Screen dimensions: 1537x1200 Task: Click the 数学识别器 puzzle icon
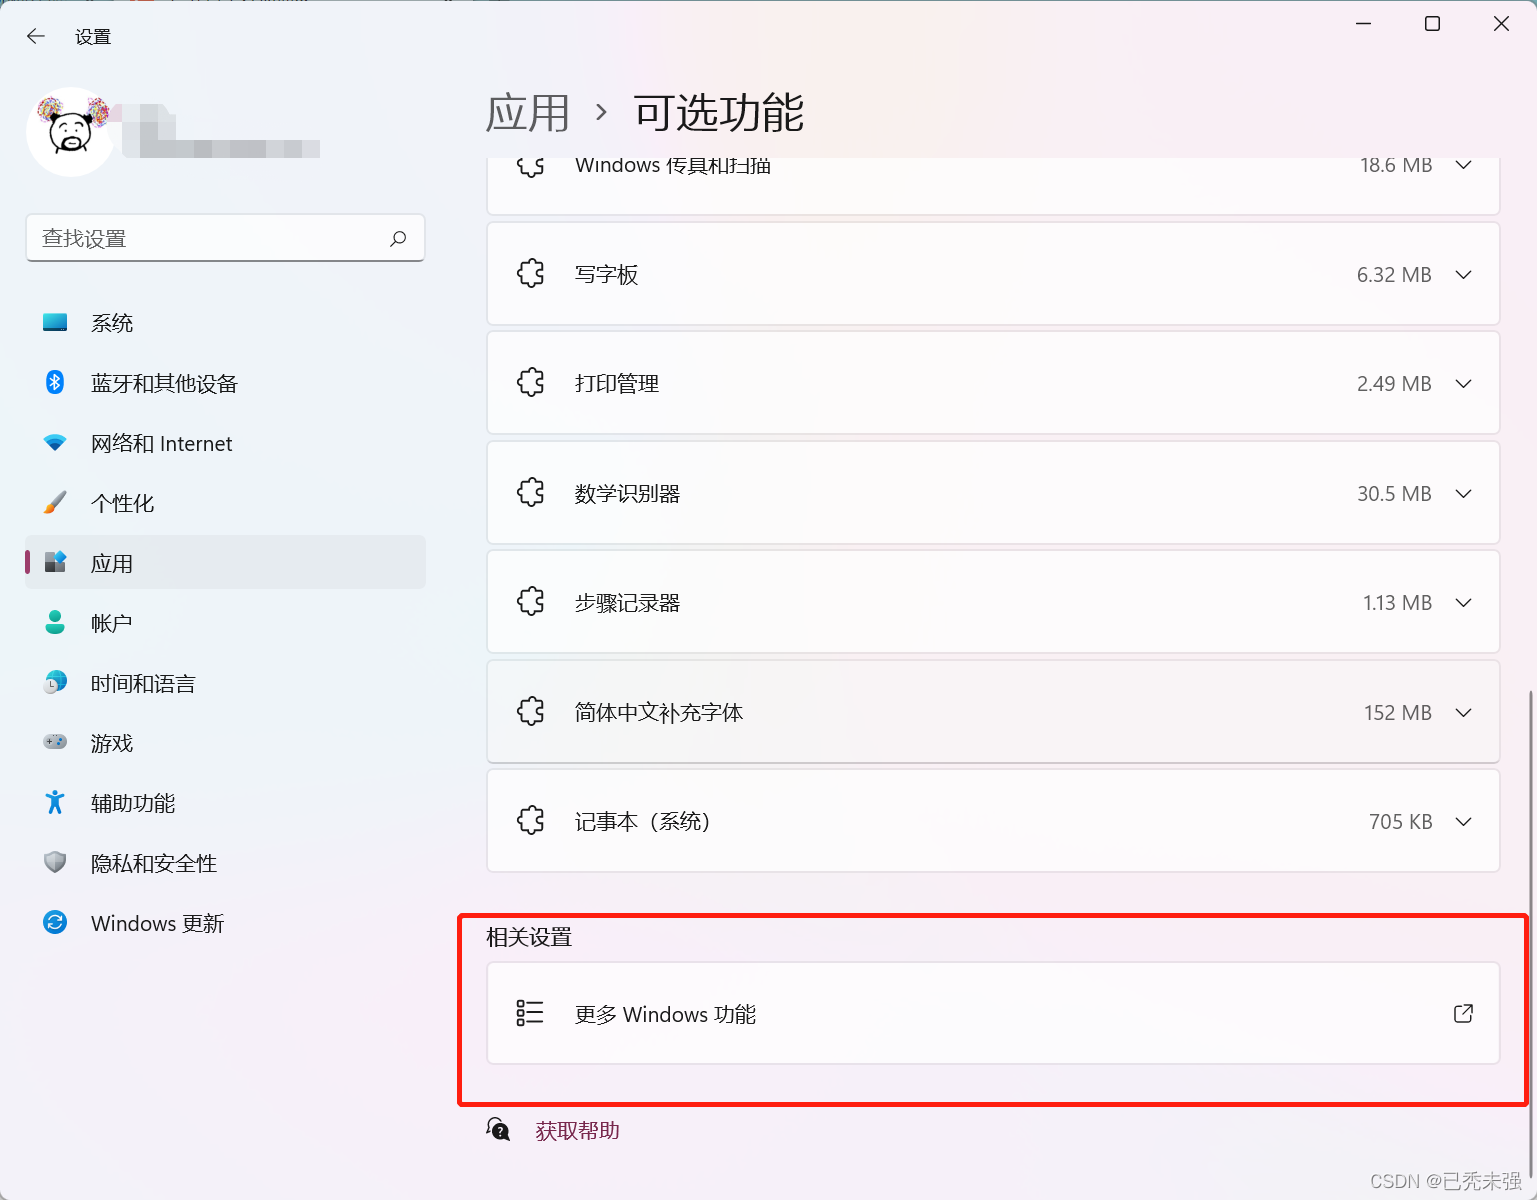(531, 492)
